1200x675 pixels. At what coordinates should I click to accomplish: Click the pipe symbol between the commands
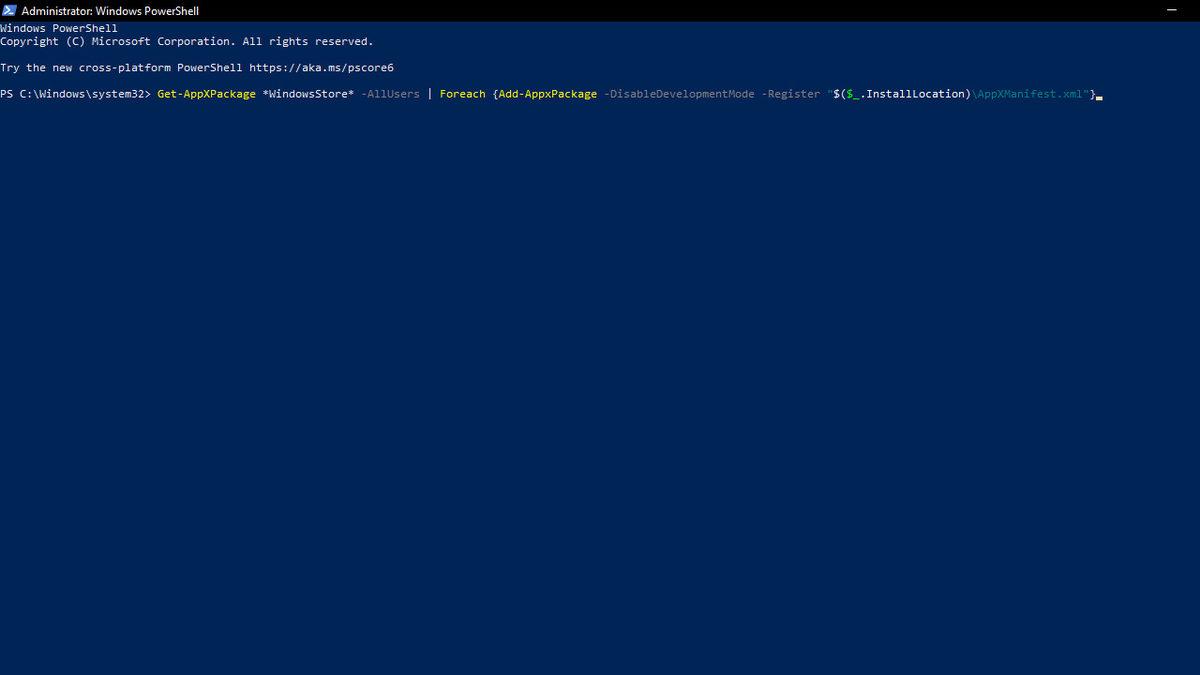(x=430, y=93)
